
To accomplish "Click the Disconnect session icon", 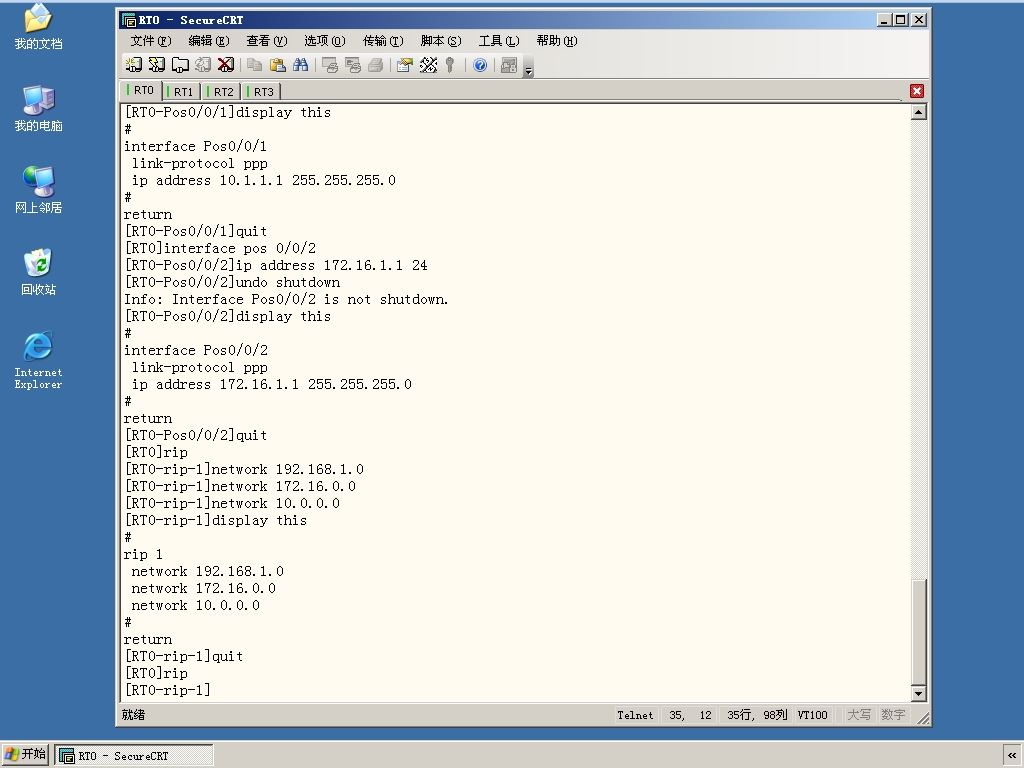I will (226, 65).
